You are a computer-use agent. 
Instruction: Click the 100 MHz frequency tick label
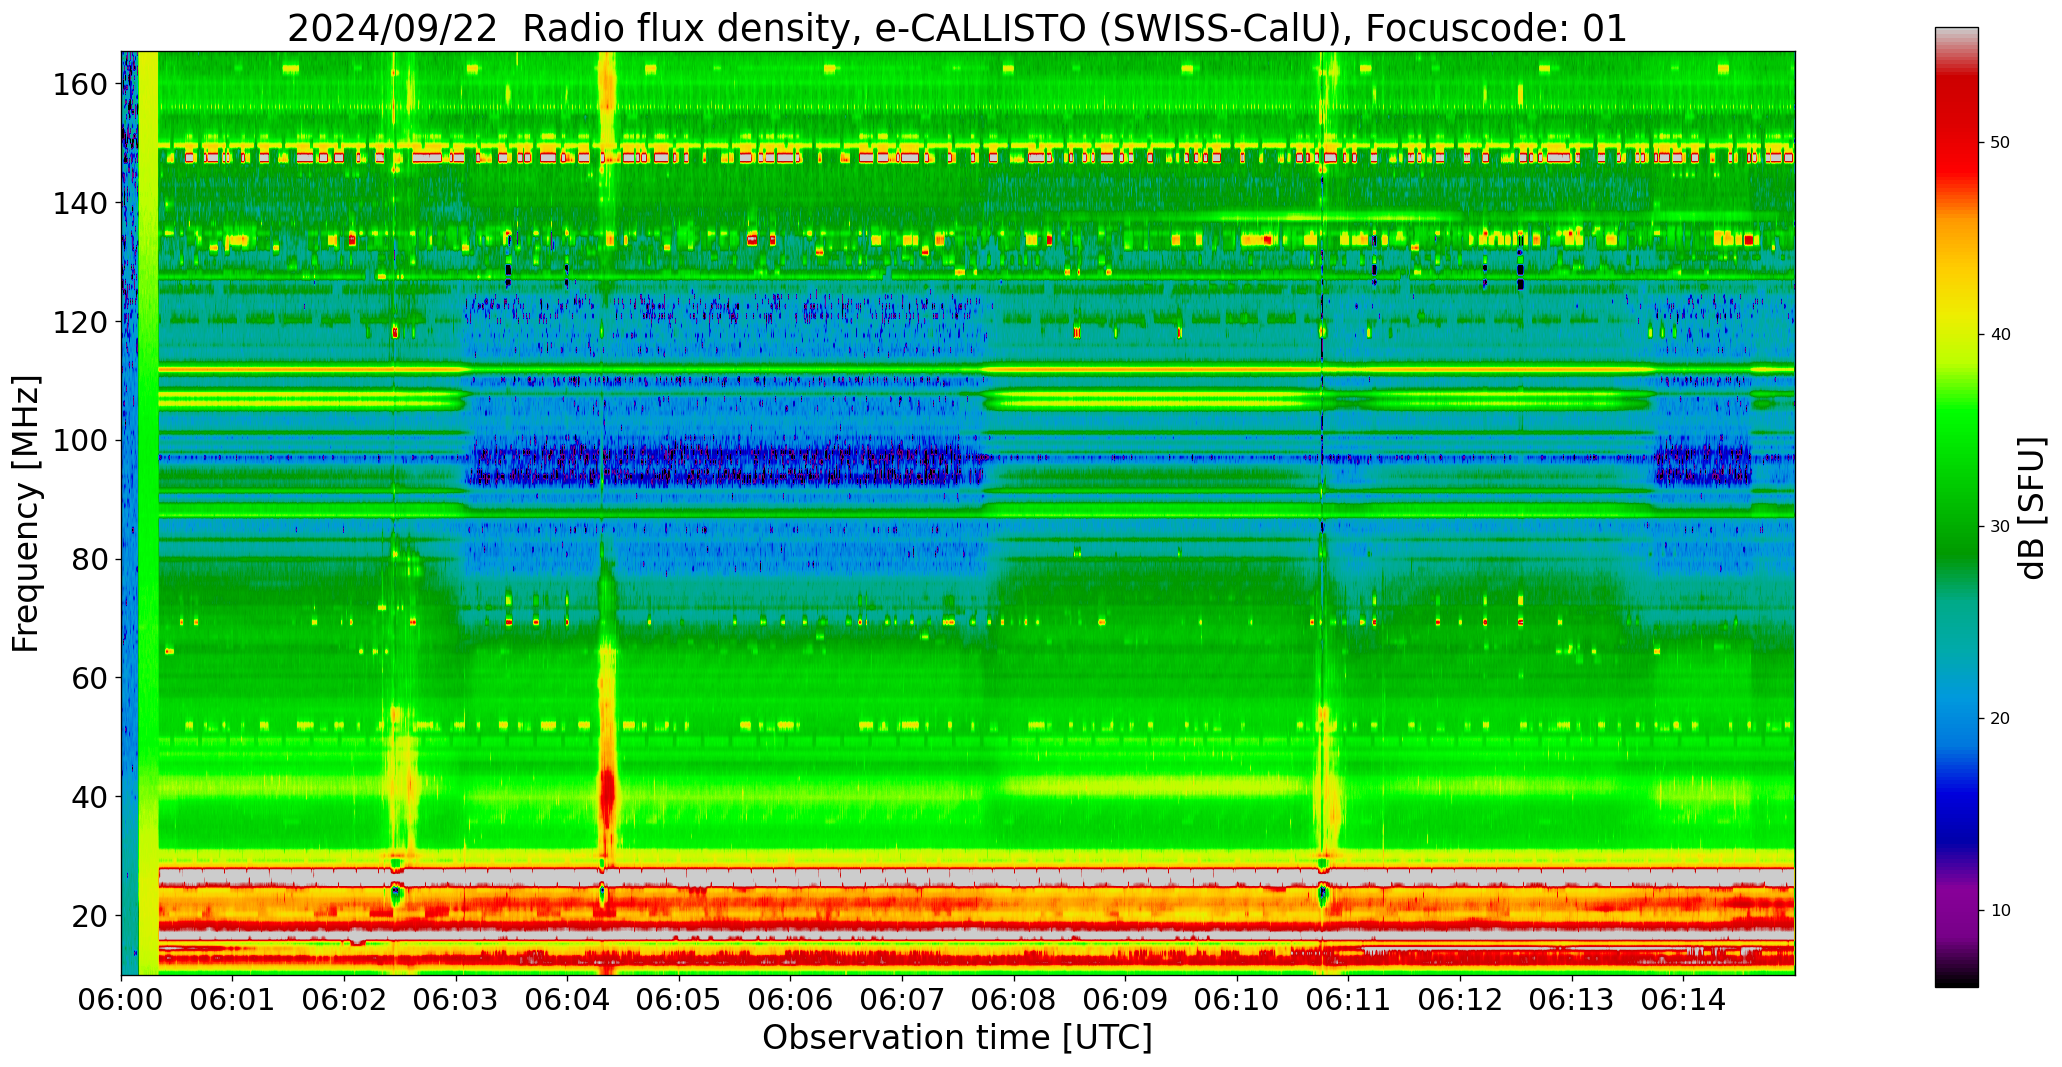click(x=80, y=440)
